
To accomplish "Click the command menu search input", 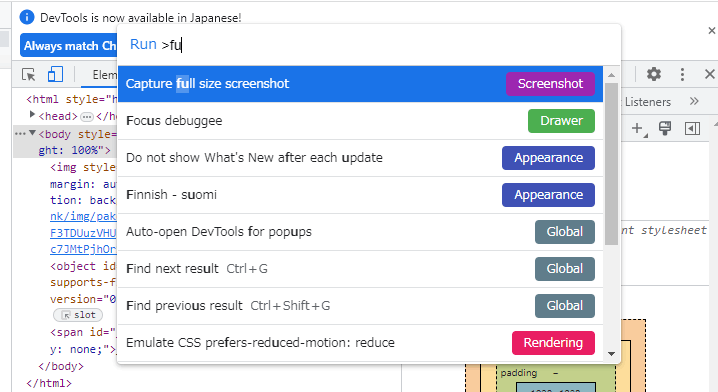I will (x=369, y=45).
